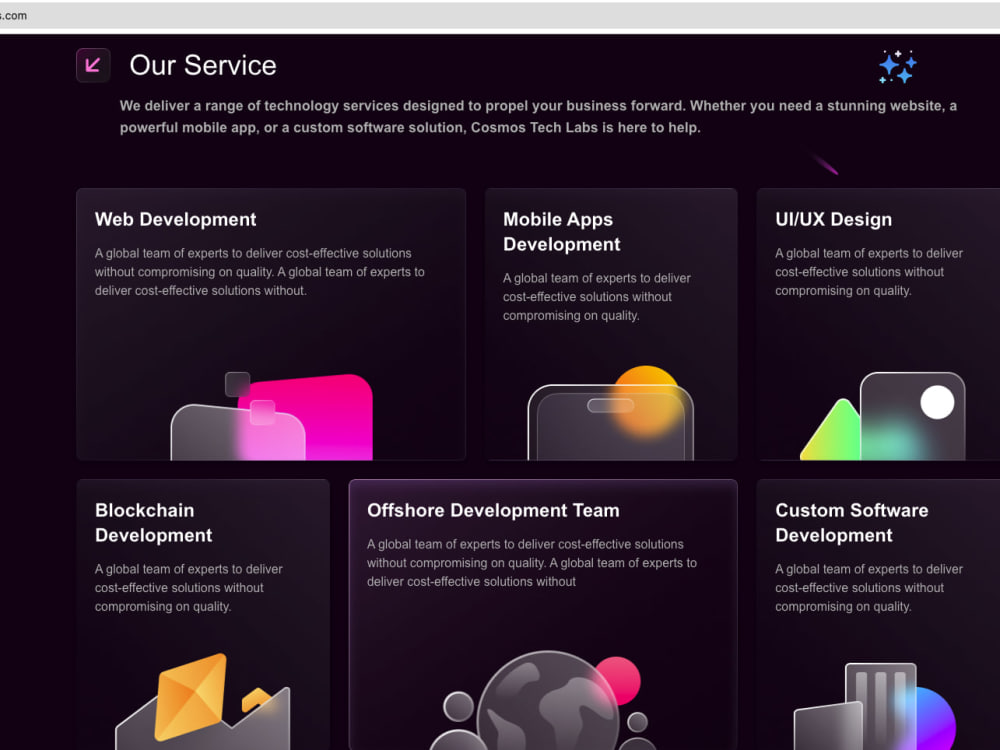1000x750 pixels.
Task: Click the Mobile Apps Development description text
Action: tap(597, 297)
